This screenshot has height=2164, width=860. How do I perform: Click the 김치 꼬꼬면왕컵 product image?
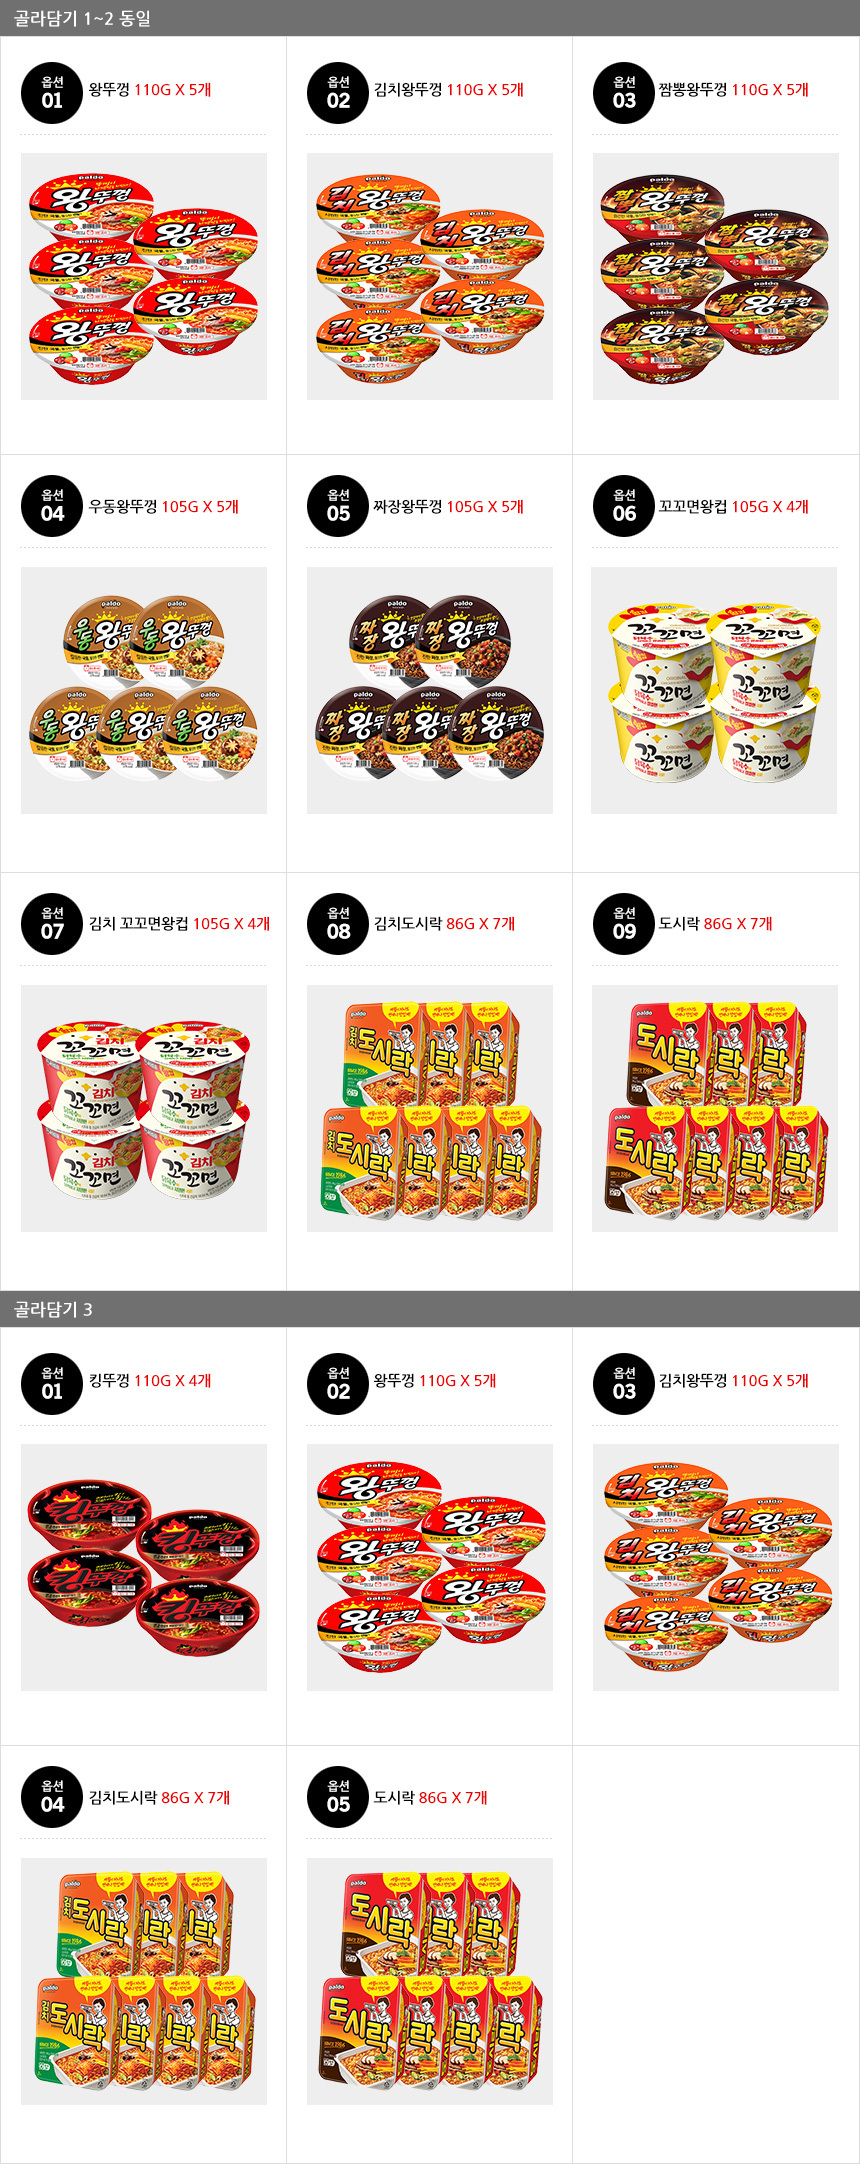coord(144,1108)
